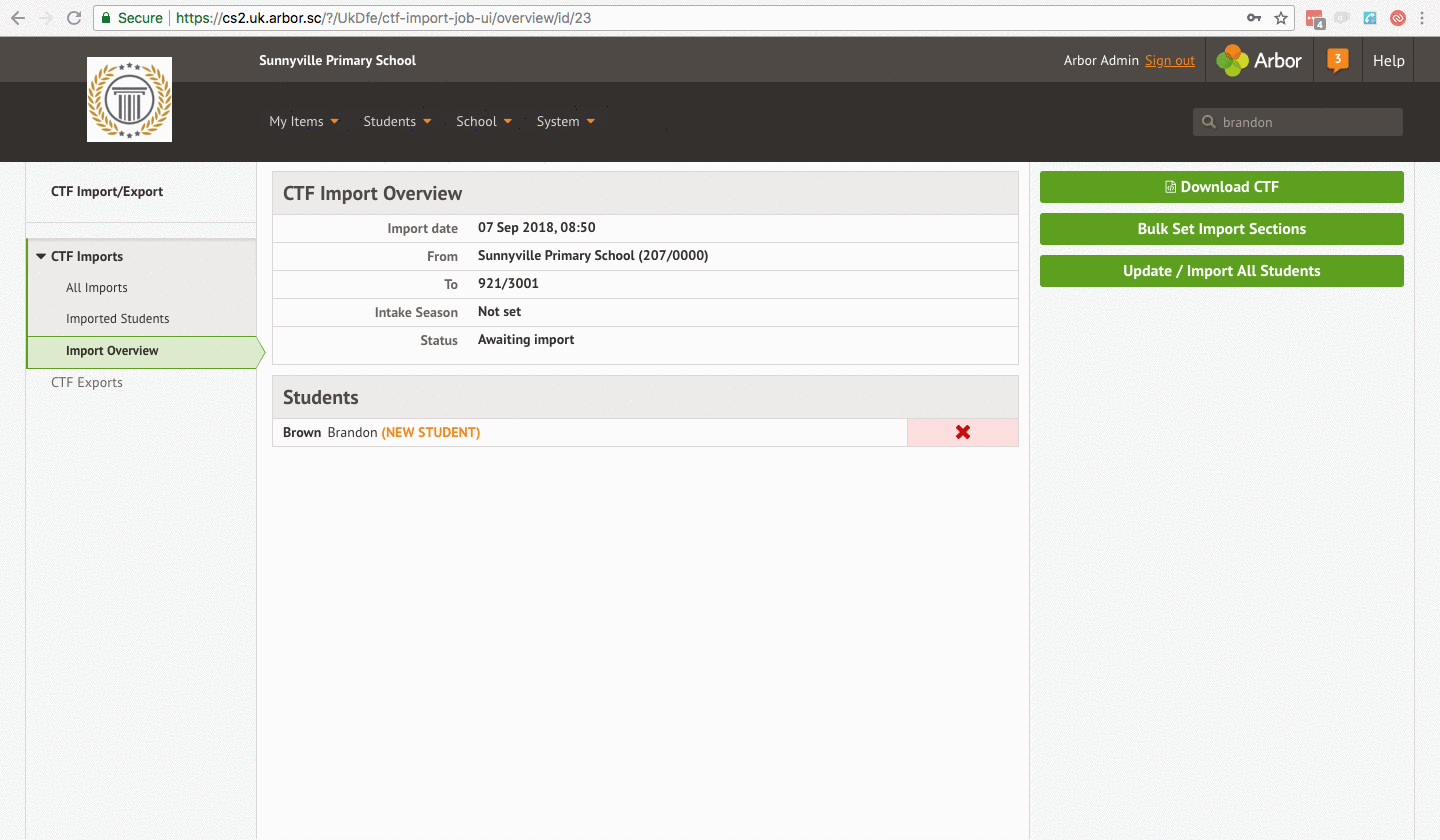Click the key icon in address bar
This screenshot has height=840, width=1440.
(x=1254, y=18)
